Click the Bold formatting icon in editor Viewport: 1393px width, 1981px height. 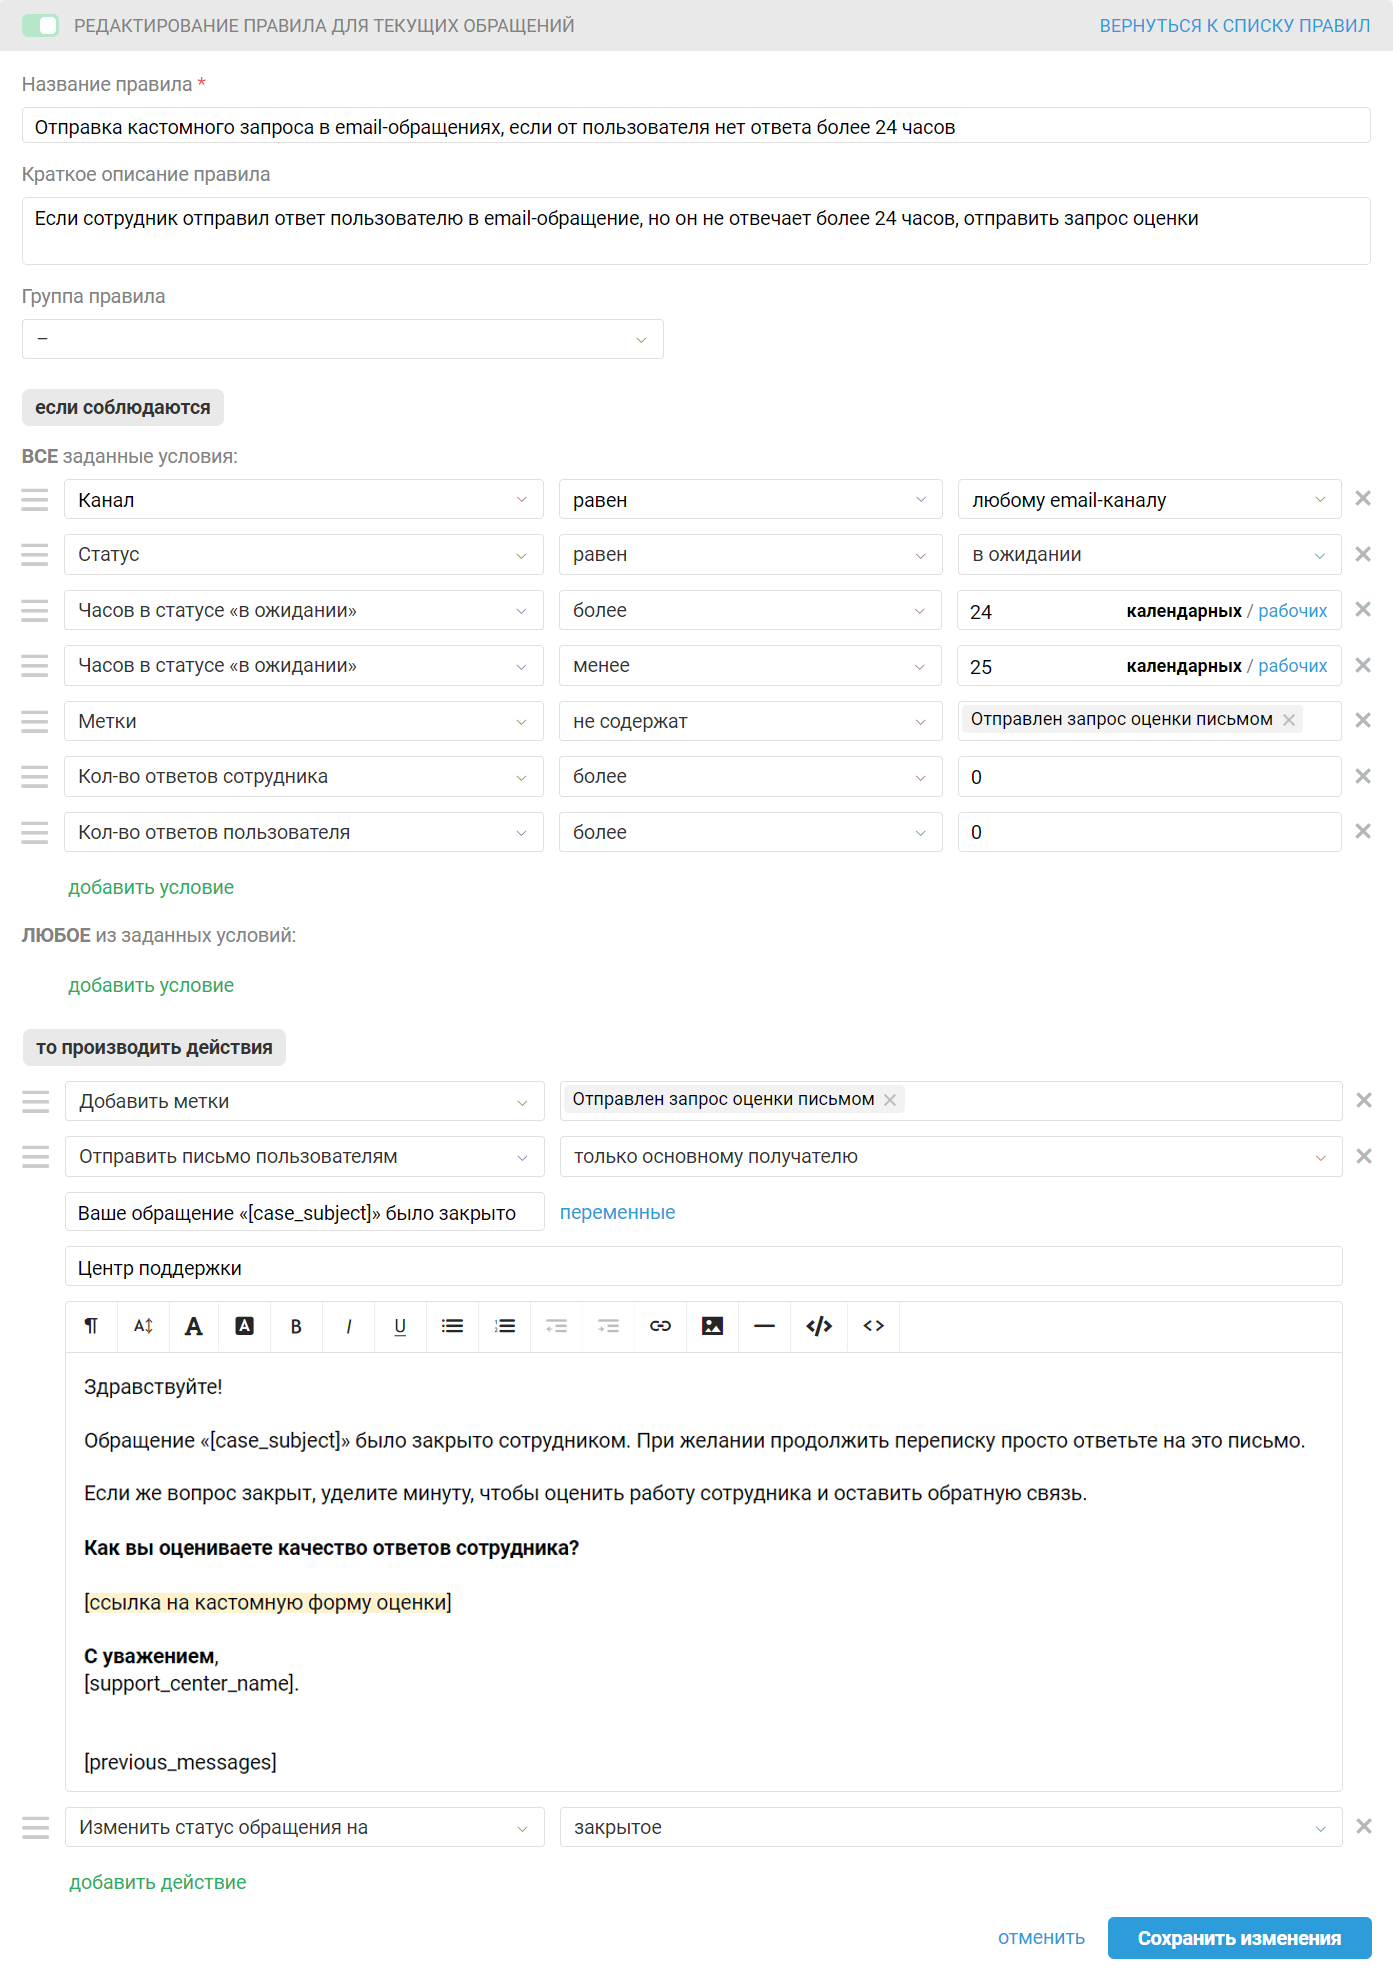click(x=296, y=1326)
